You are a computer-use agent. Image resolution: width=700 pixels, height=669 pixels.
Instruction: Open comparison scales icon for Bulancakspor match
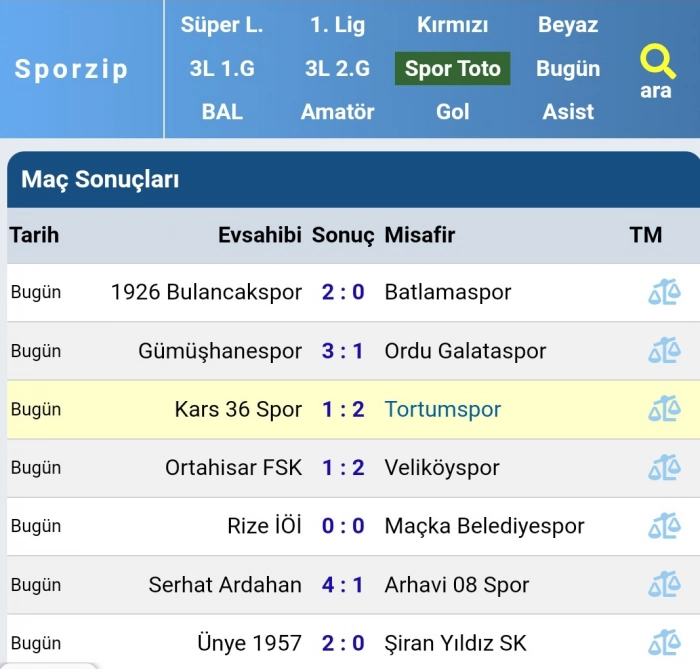[664, 292]
